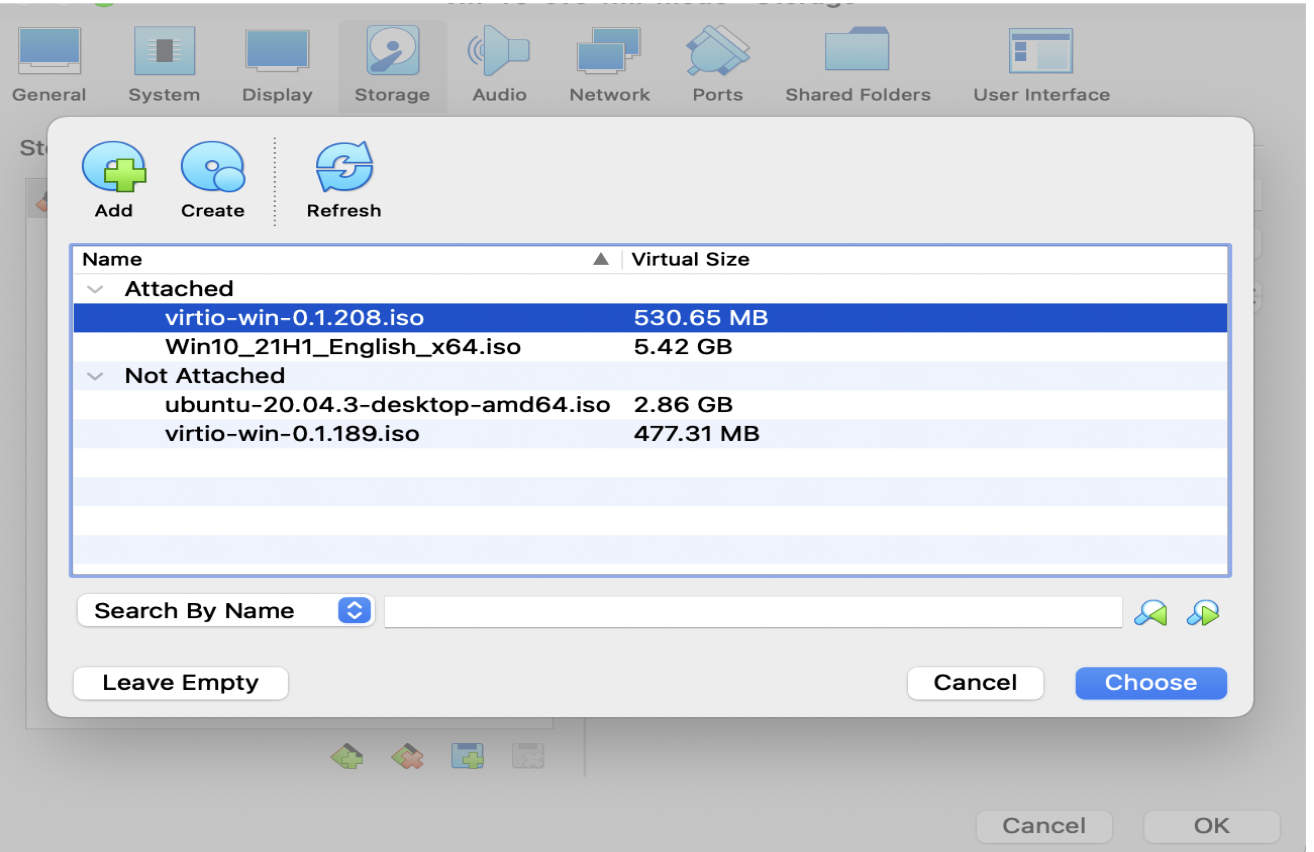Open Shared Folders settings
This screenshot has height=852, width=1314.
tap(856, 62)
